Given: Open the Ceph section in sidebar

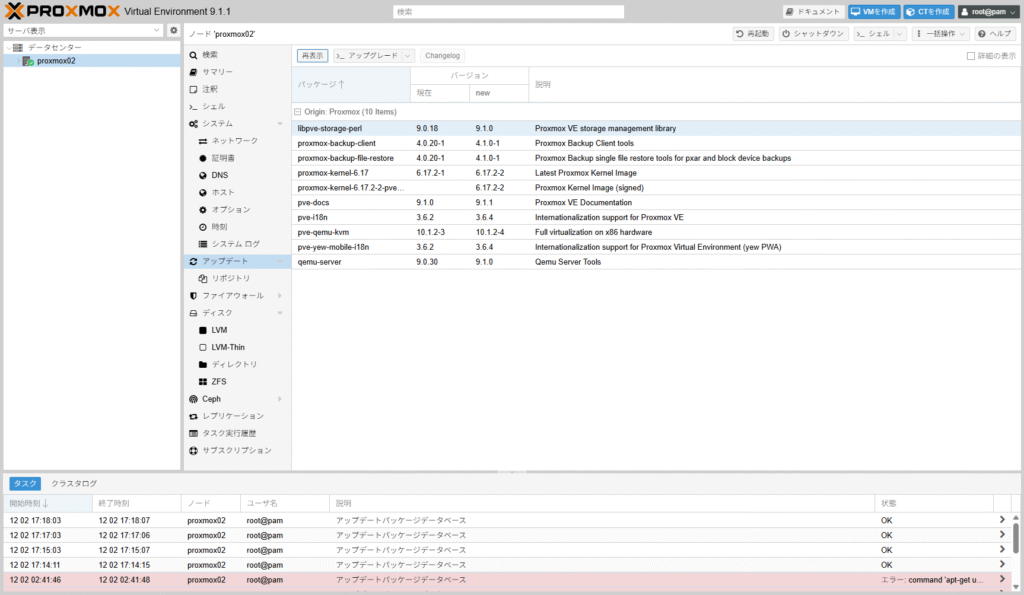Looking at the screenshot, I should [x=211, y=399].
